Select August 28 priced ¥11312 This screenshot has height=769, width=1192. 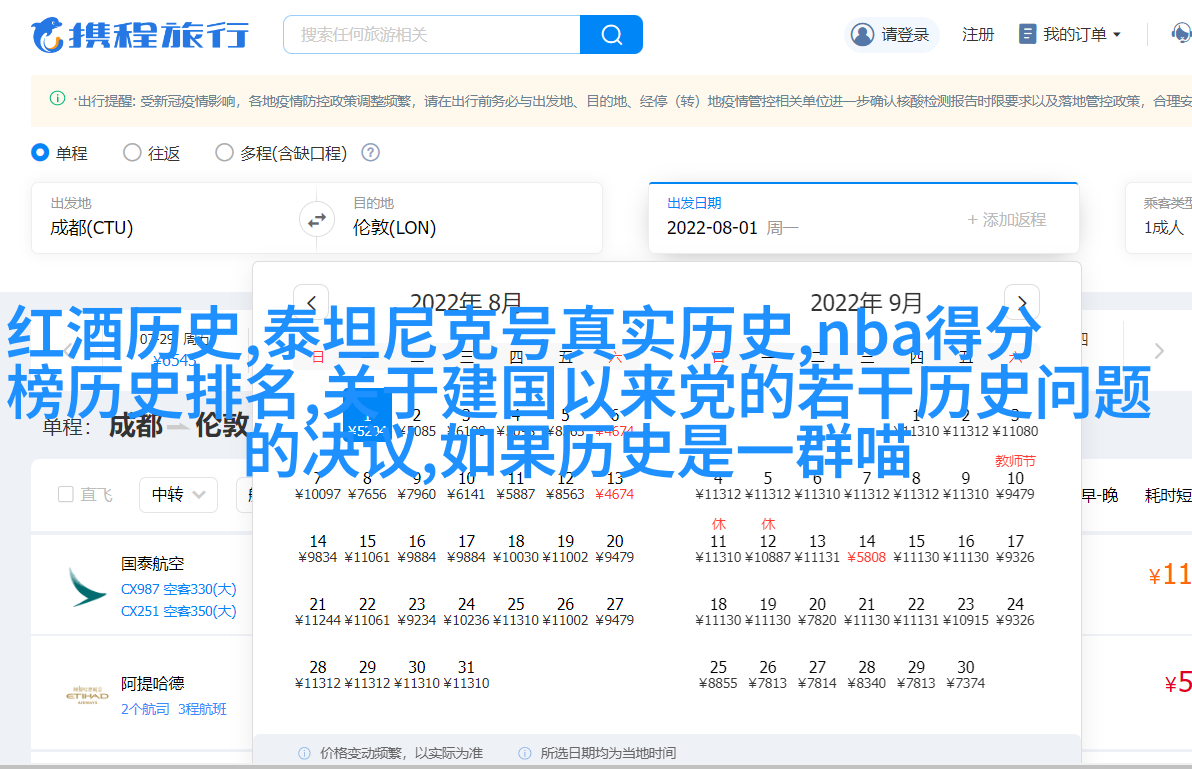pos(318,675)
